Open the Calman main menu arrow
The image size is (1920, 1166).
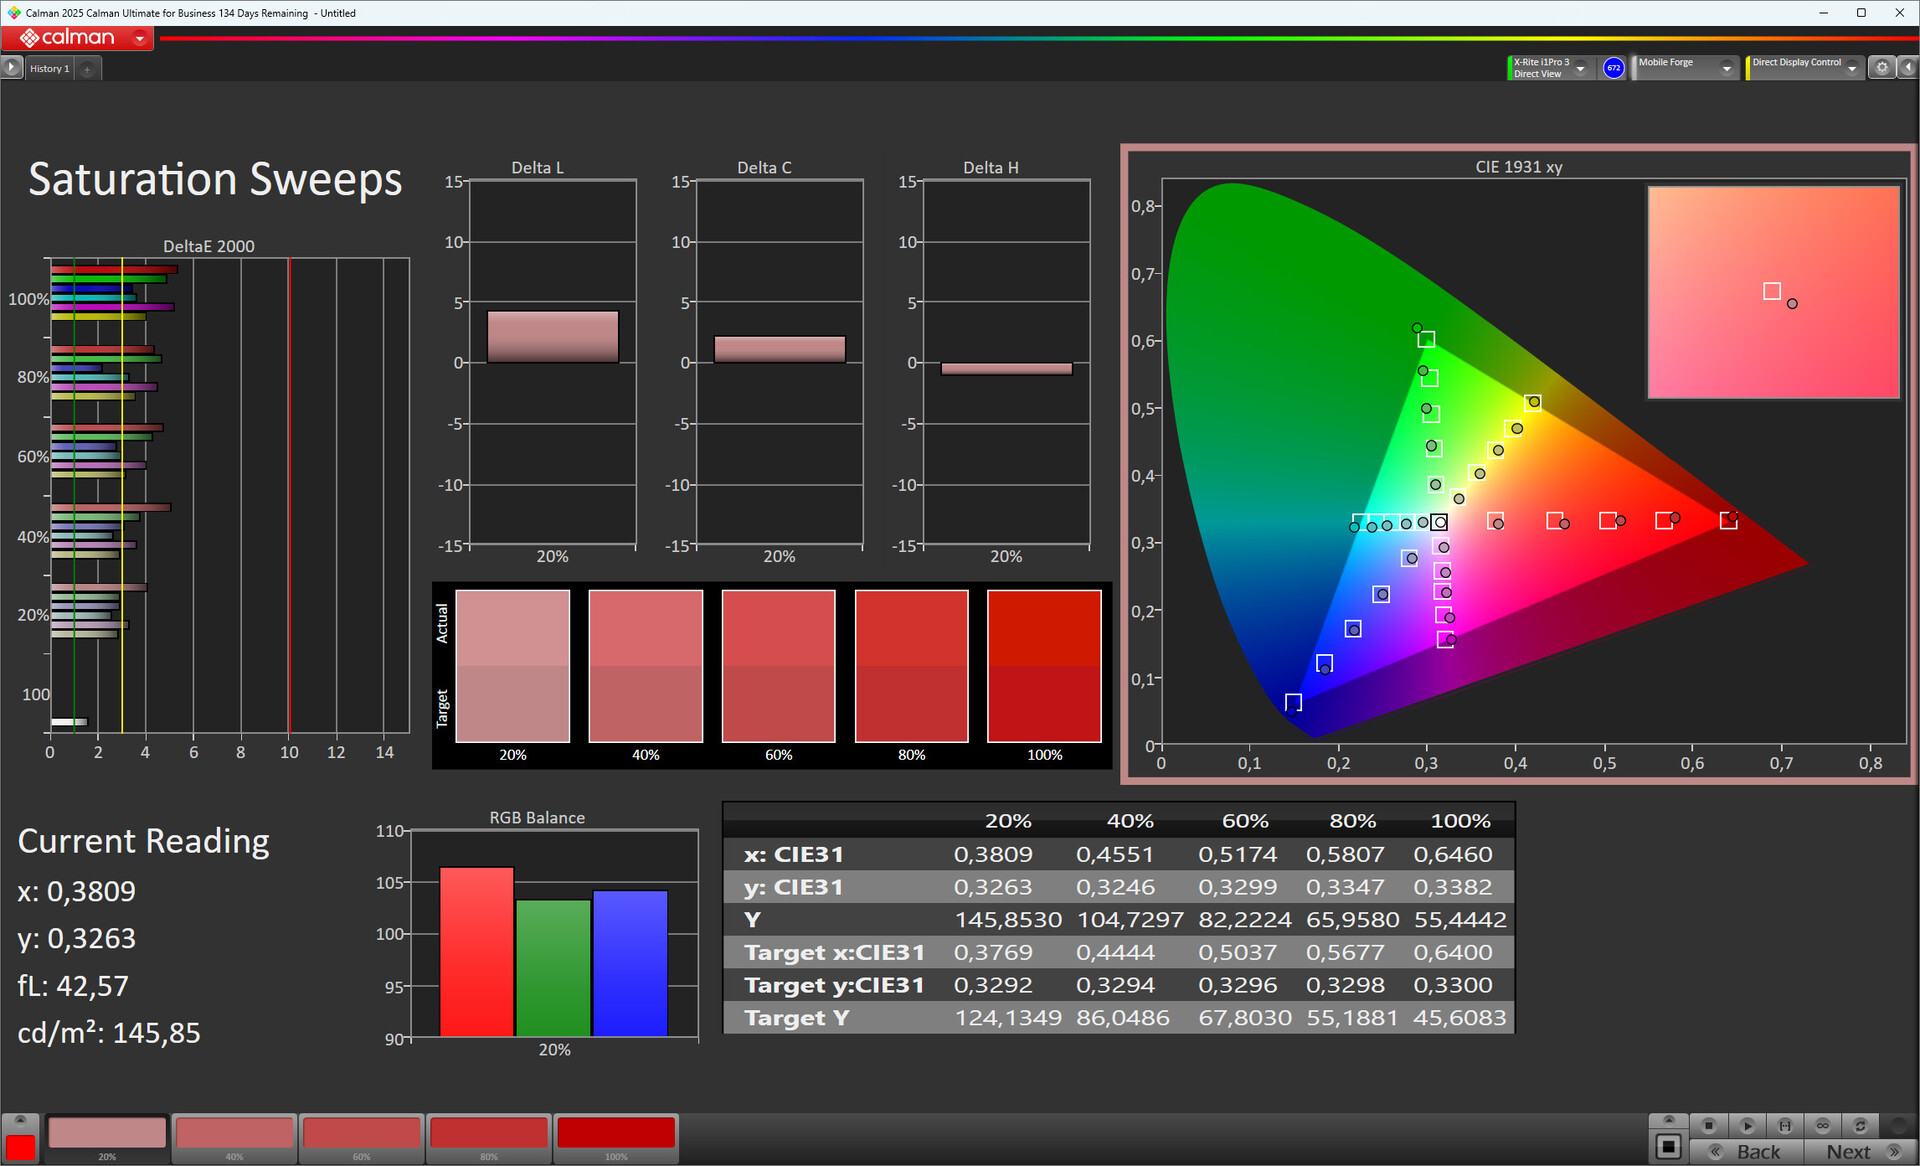140,38
